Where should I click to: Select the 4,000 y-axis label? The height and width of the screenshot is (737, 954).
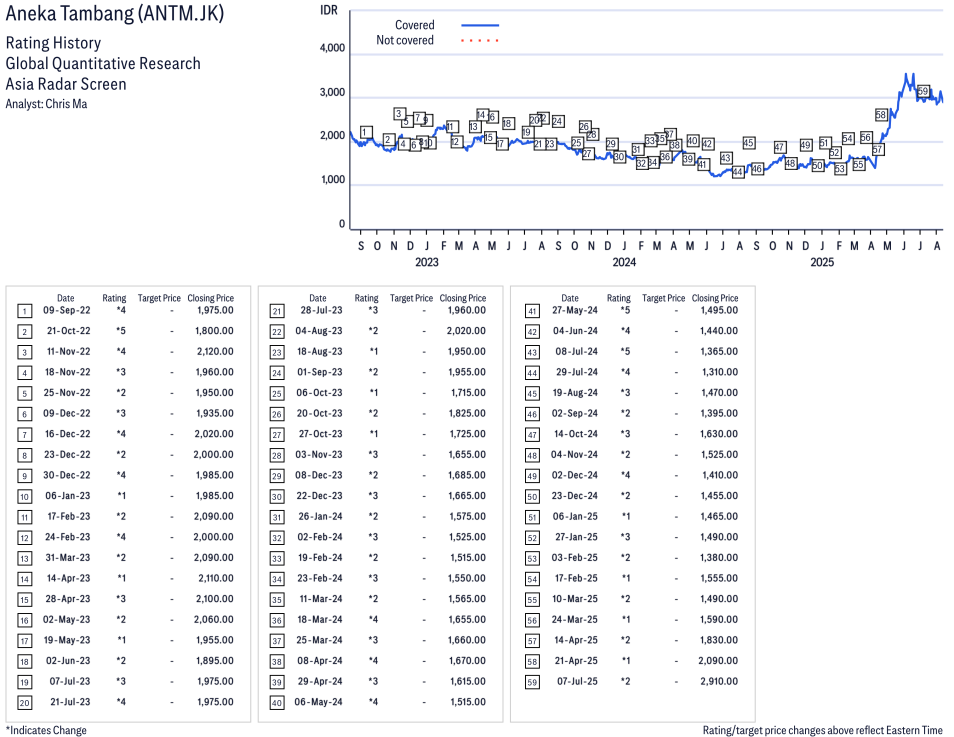click(x=332, y=48)
